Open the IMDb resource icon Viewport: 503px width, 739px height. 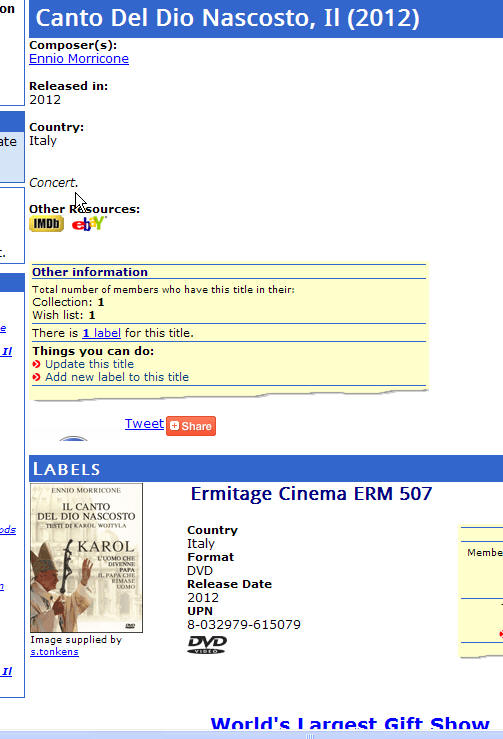point(46,223)
